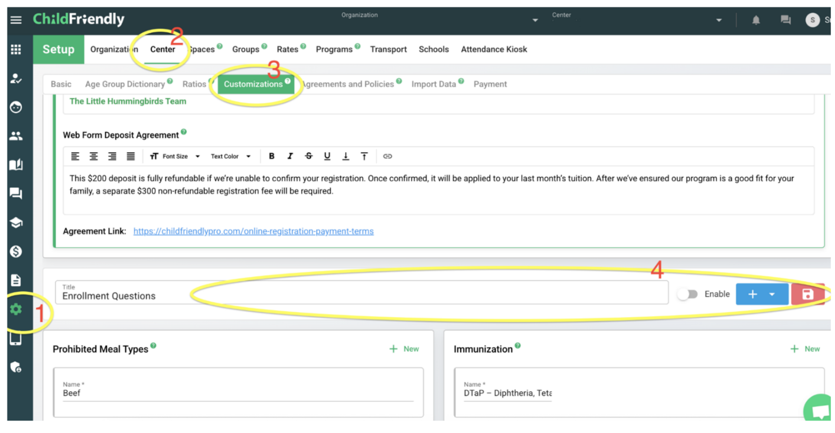Open the Font Size dropdown
This screenshot has width=835, height=433.
tap(175, 156)
